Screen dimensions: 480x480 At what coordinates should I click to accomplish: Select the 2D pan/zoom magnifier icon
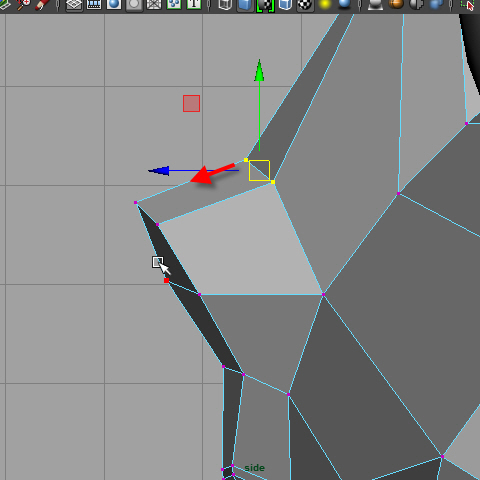coord(23,3)
